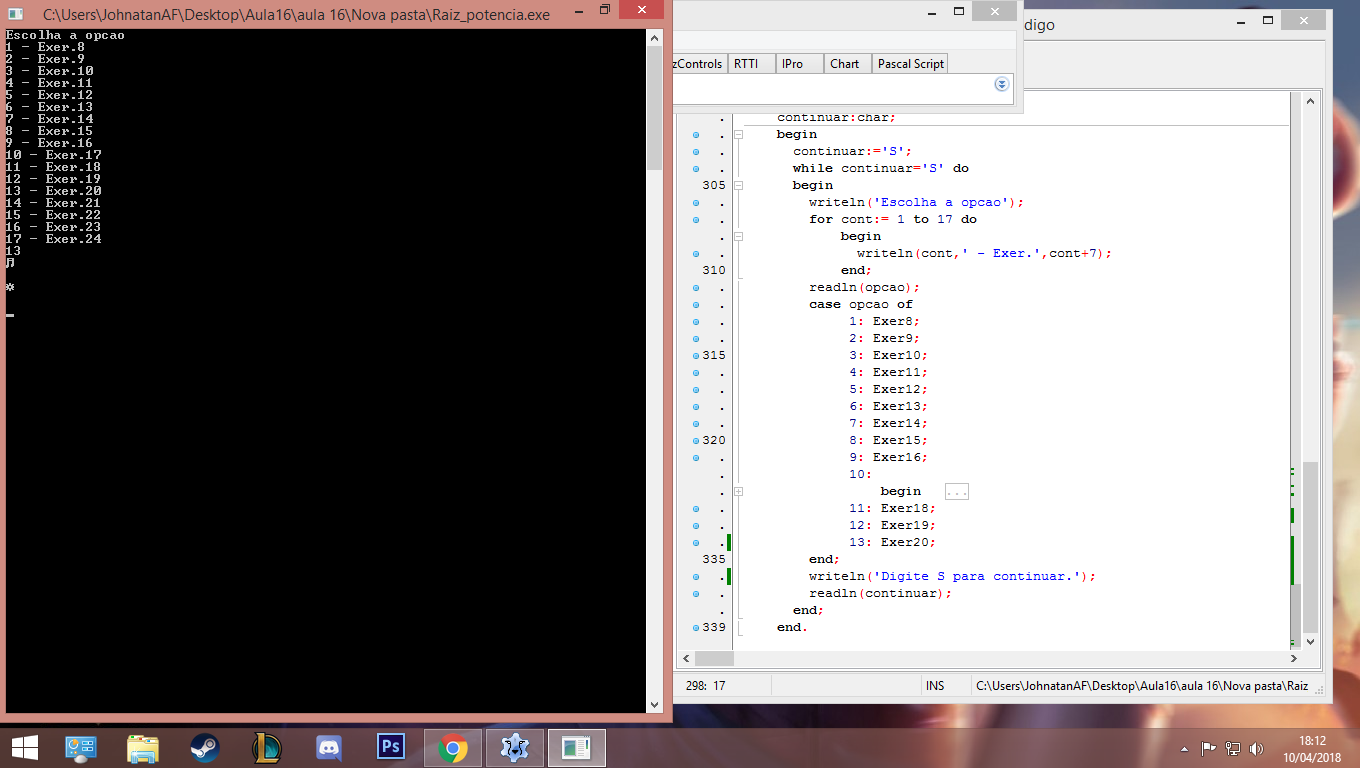Open the network tray icon
Screen dimensions: 1360x768
point(1233,748)
